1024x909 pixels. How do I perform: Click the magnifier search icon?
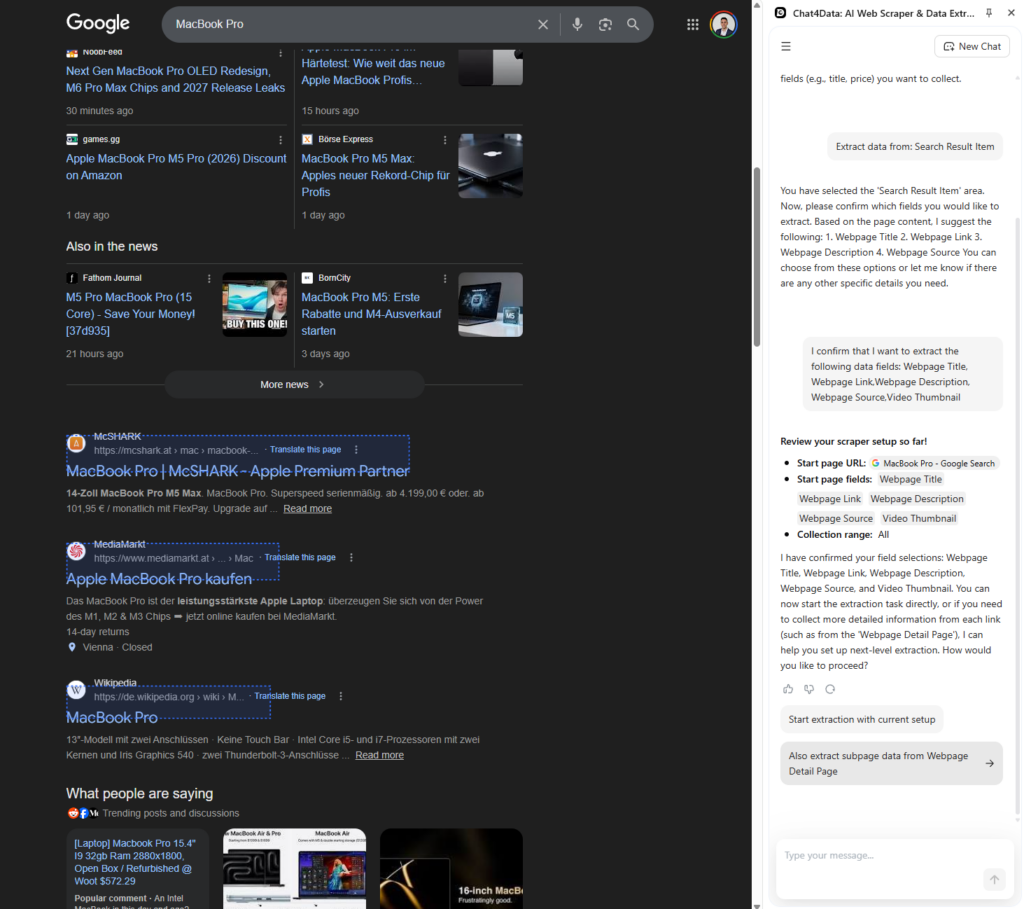coord(633,24)
